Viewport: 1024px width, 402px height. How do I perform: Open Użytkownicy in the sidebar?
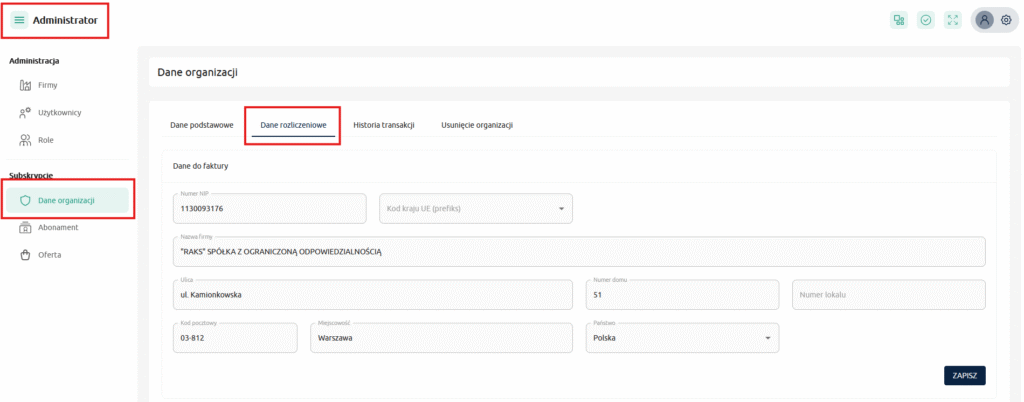58,112
